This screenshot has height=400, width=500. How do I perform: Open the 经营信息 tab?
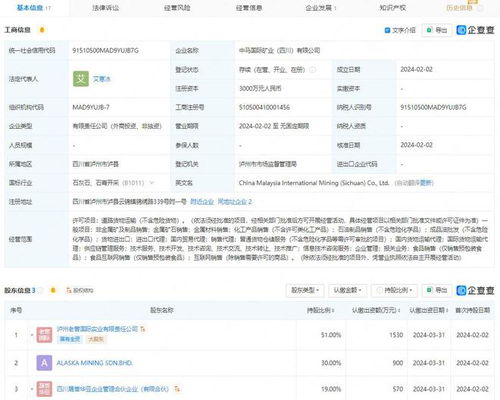point(249,8)
